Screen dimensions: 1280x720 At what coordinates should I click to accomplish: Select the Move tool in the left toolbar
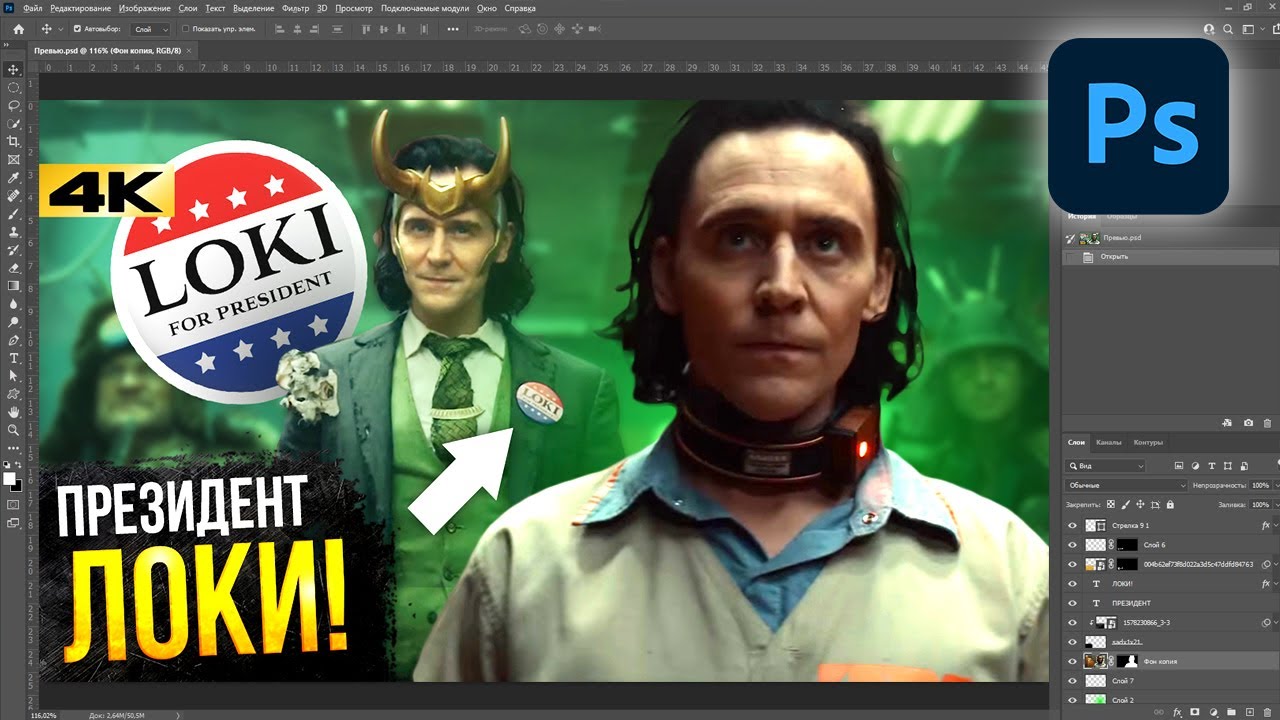14,69
